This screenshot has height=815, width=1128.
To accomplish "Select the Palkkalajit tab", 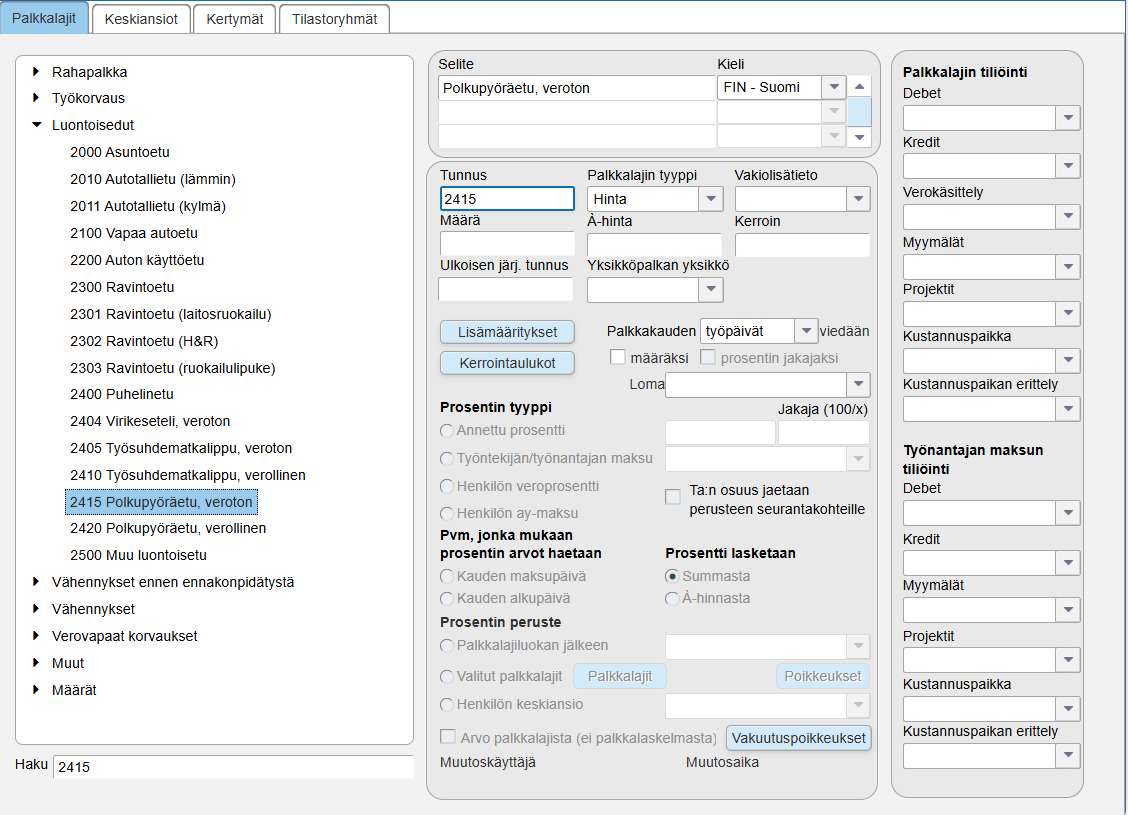I will coord(44,18).
